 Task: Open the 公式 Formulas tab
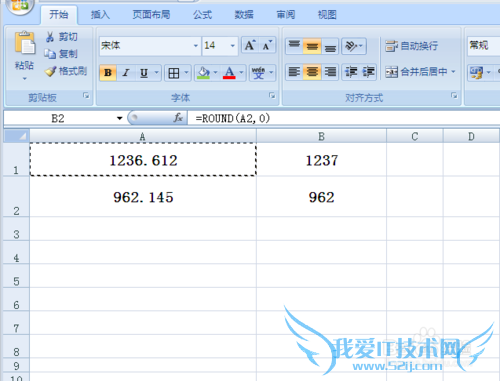pos(202,15)
